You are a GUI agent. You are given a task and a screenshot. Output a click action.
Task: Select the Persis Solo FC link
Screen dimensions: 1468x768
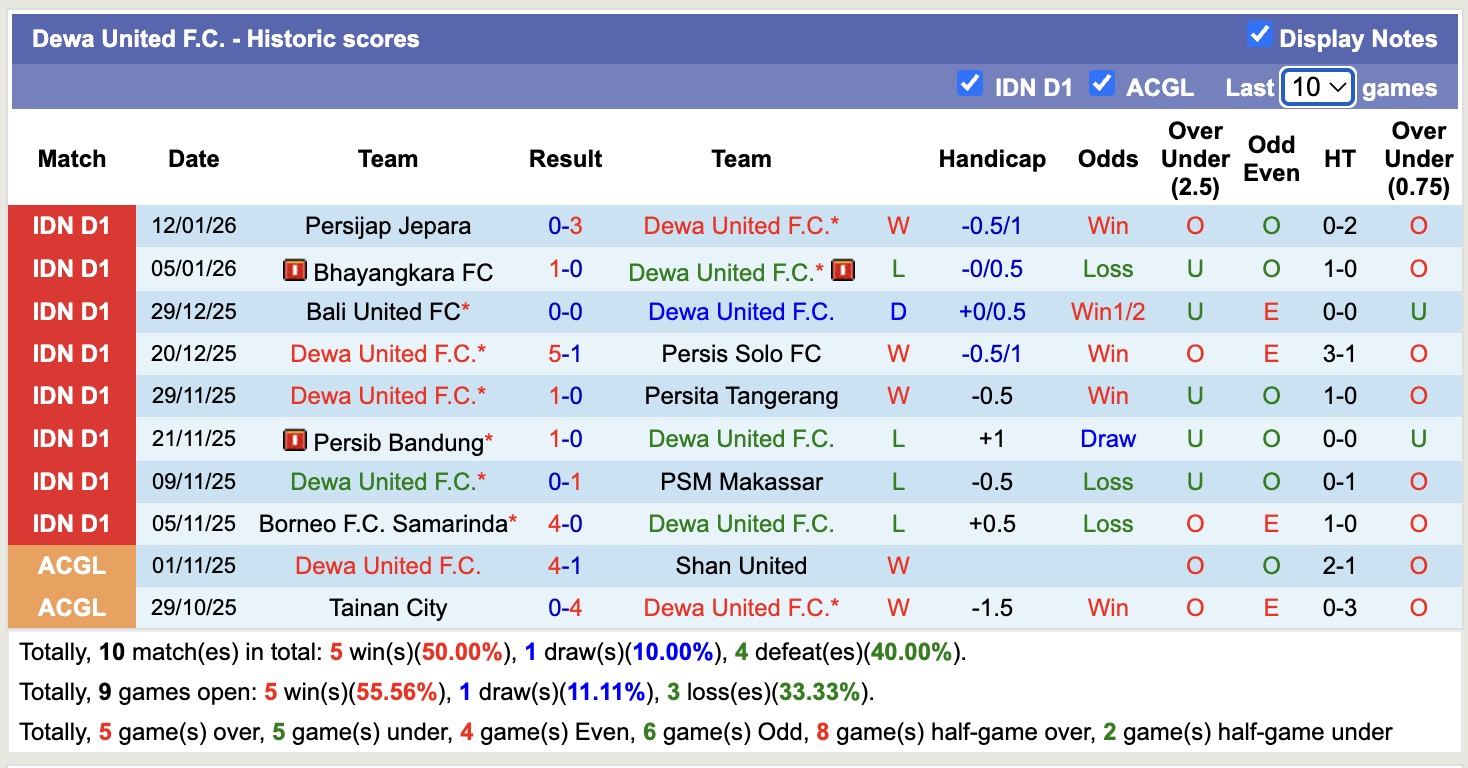(741, 353)
